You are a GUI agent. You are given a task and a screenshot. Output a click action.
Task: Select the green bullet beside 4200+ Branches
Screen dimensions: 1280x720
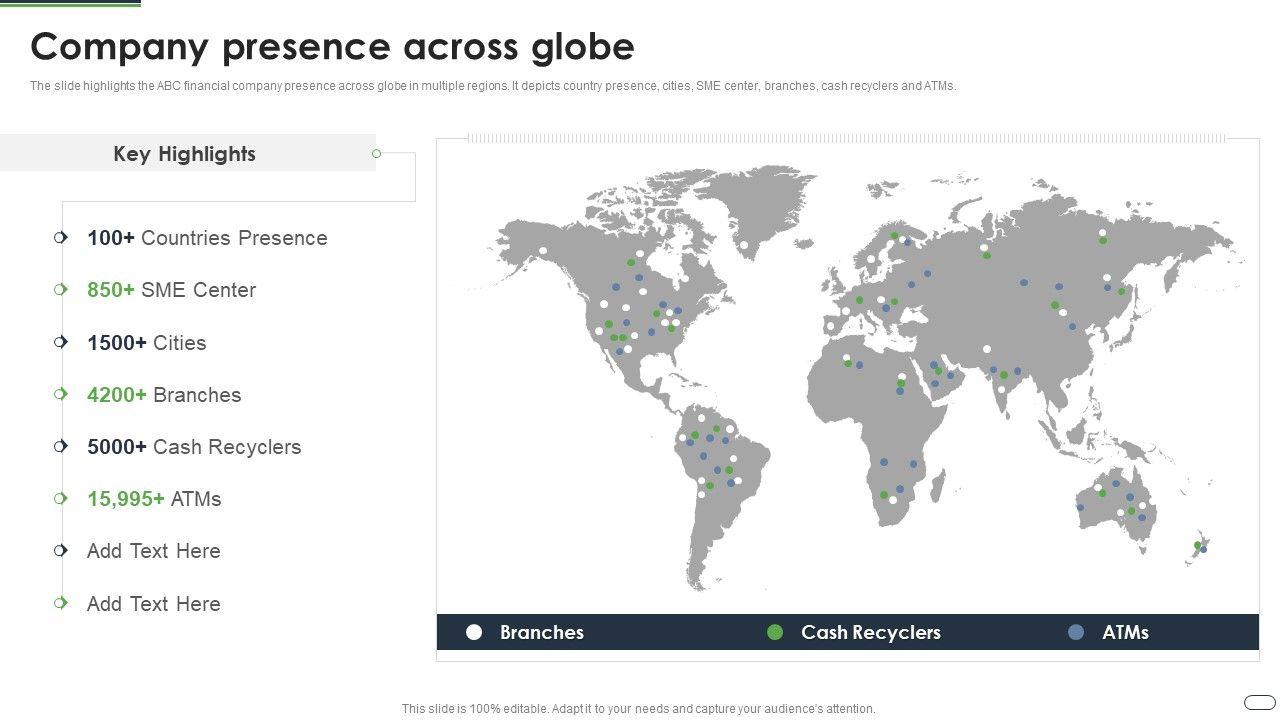61,394
